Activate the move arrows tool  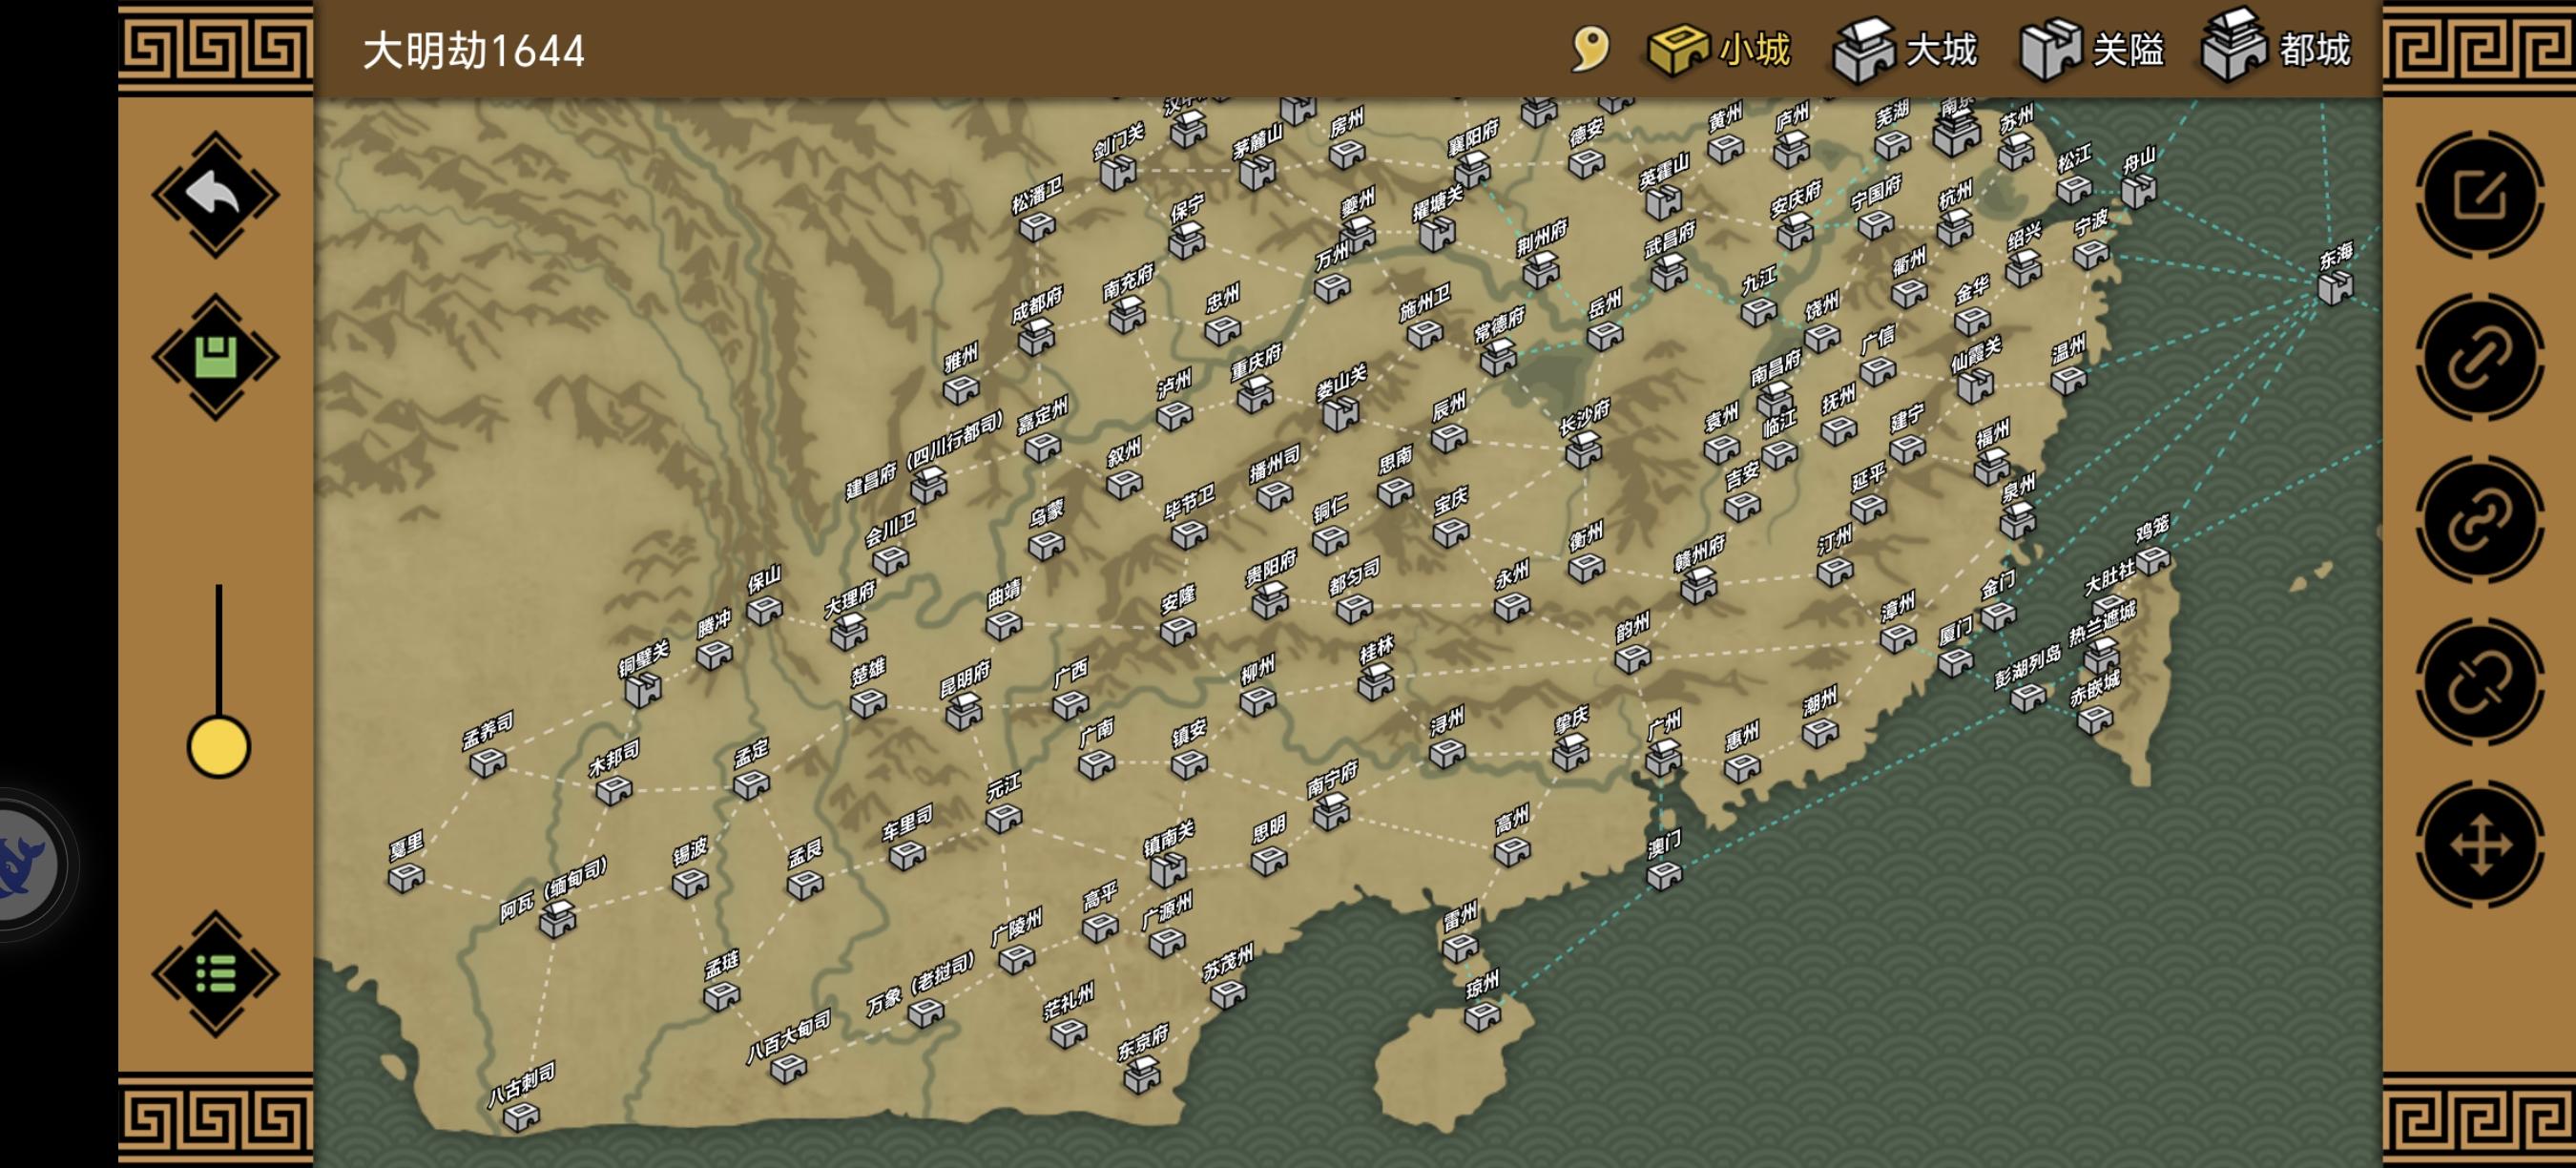pyautogui.click(x=2480, y=845)
